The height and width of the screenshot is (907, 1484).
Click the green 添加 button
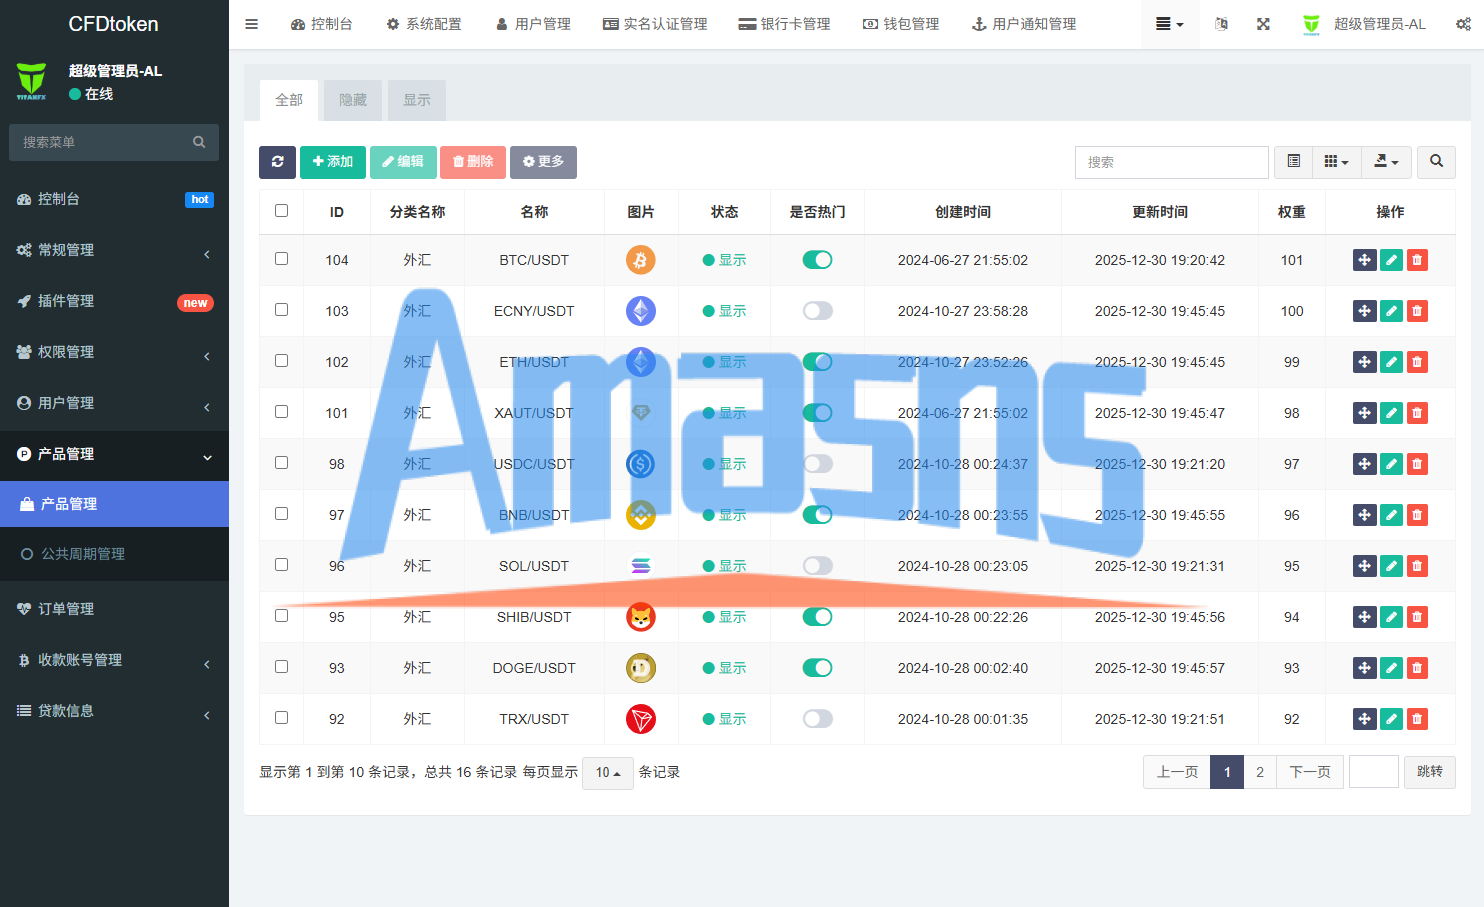(x=333, y=162)
